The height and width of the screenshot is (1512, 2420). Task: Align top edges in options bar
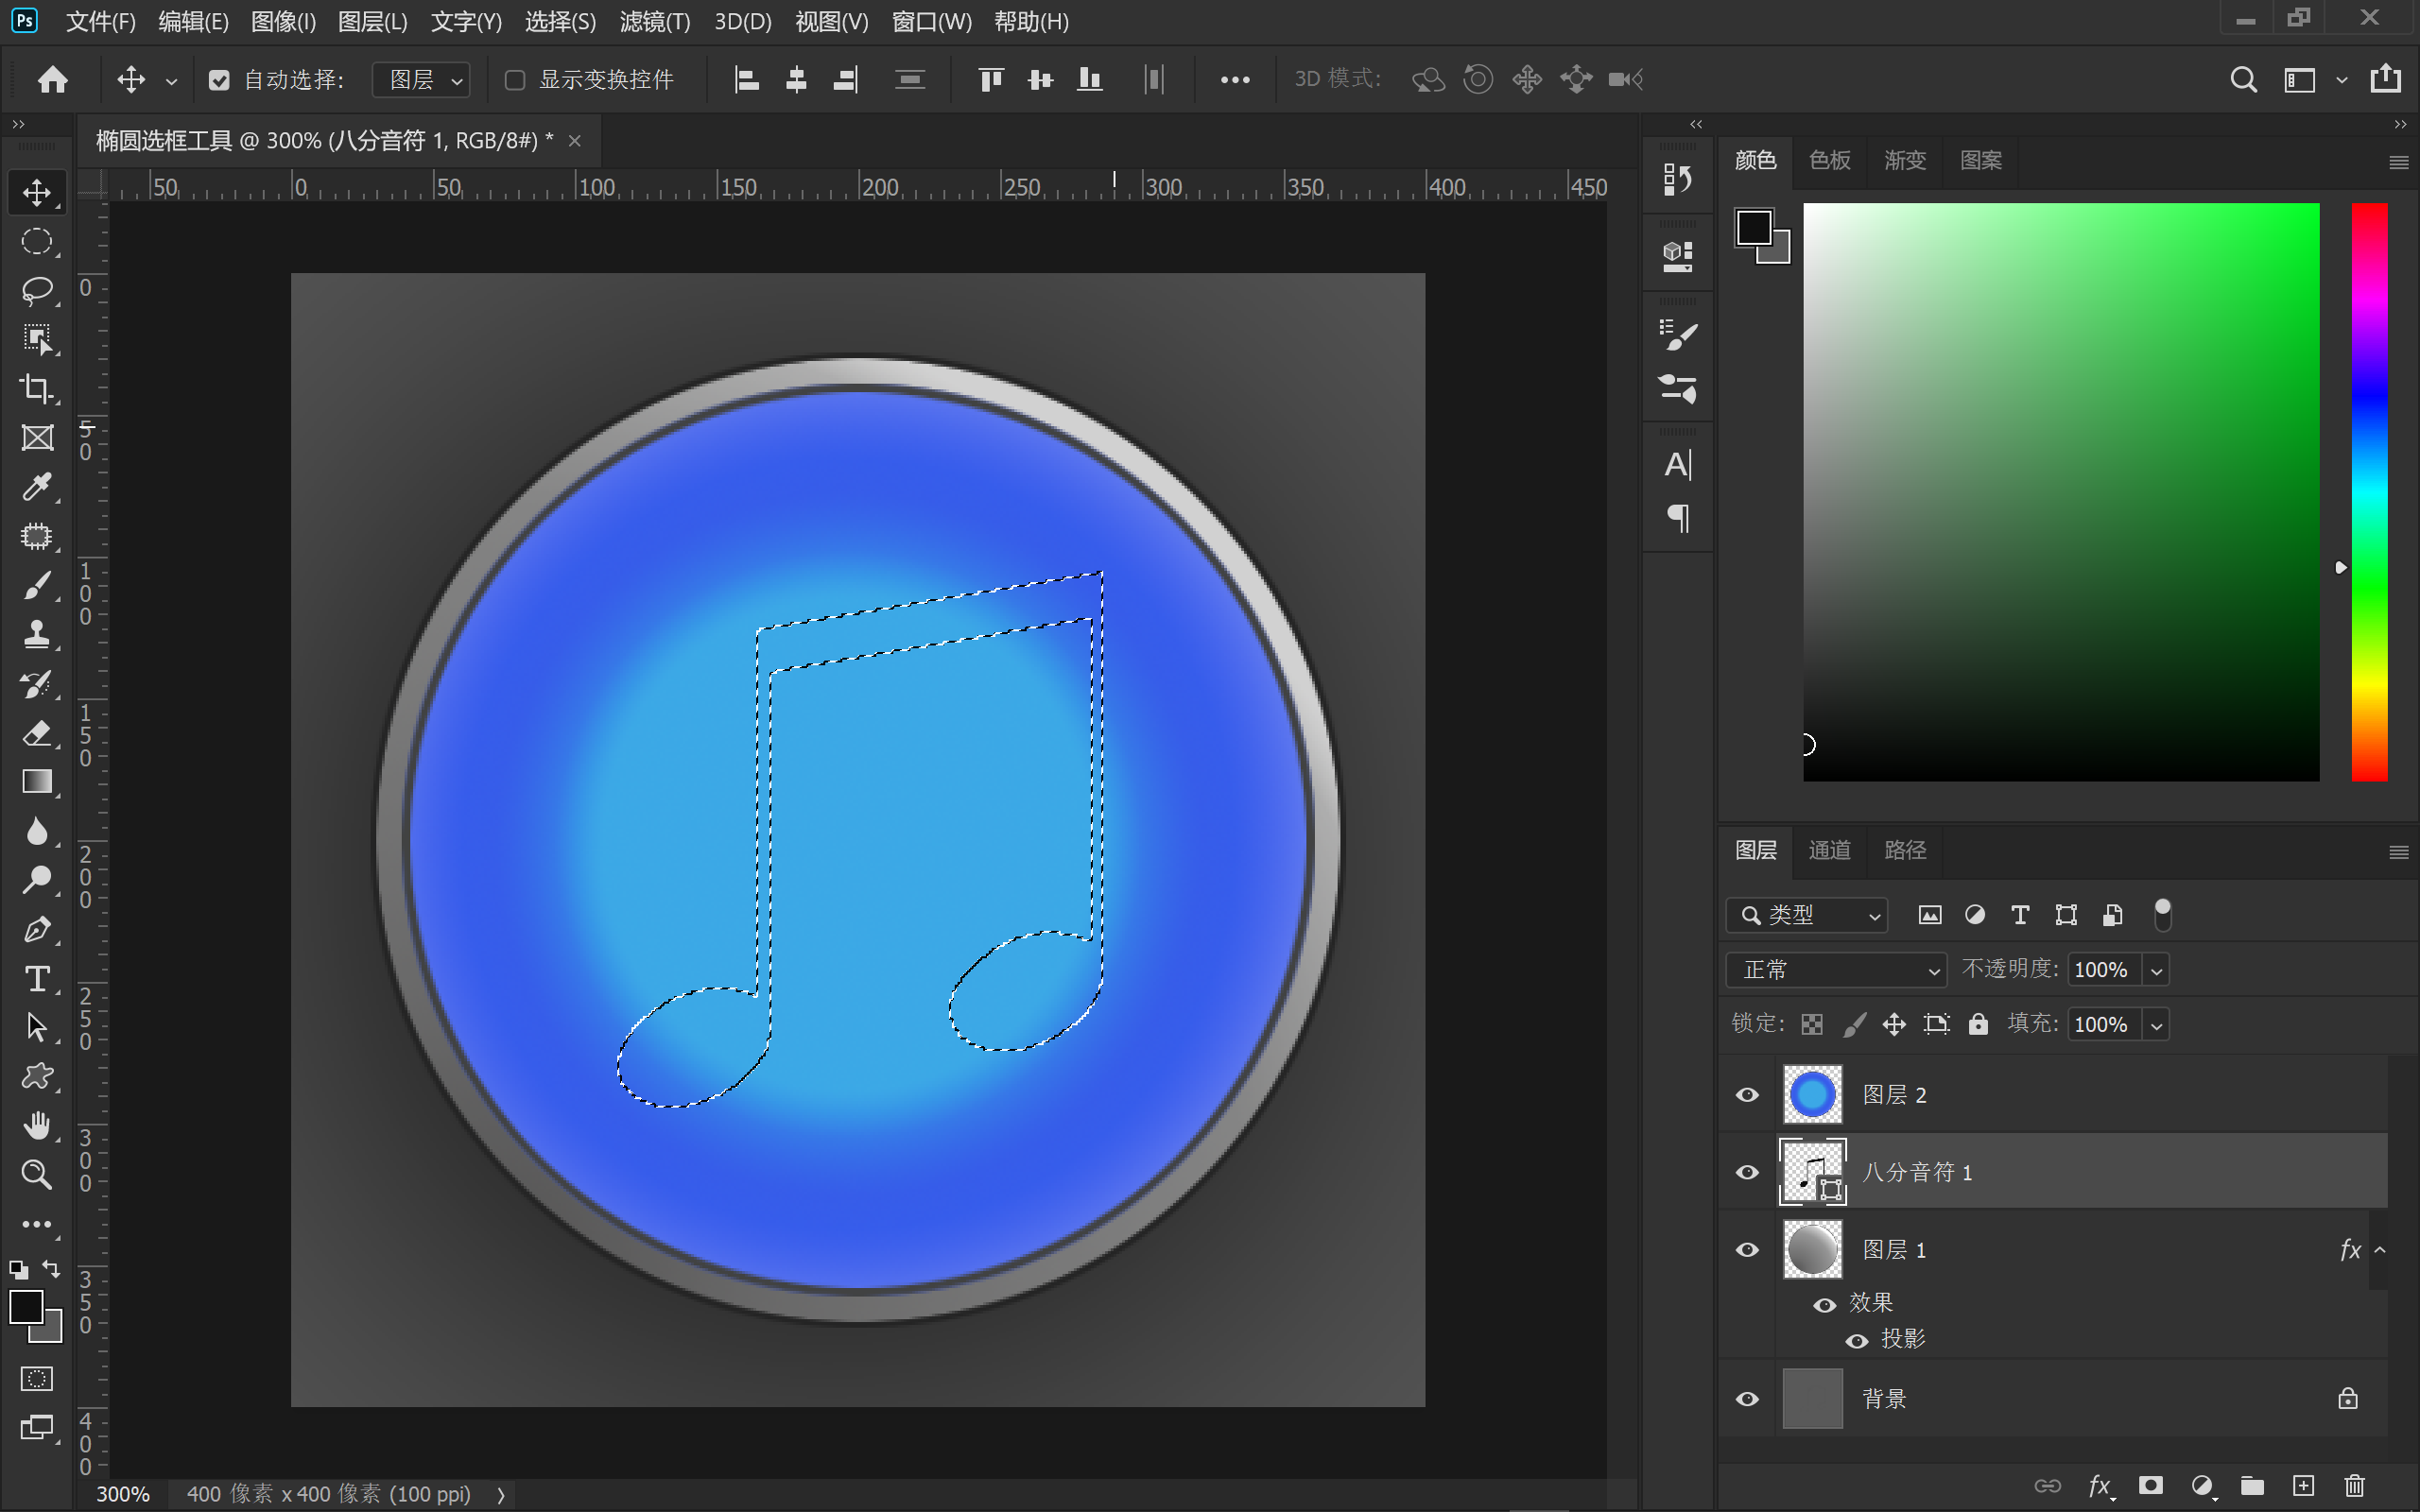click(x=990, y=79)
